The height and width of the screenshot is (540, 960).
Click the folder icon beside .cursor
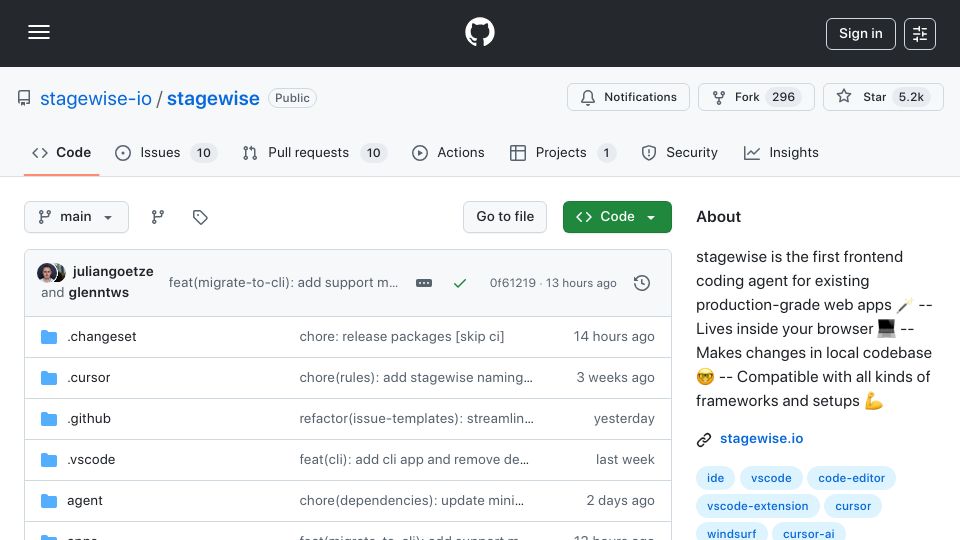(x=49, y=378)
